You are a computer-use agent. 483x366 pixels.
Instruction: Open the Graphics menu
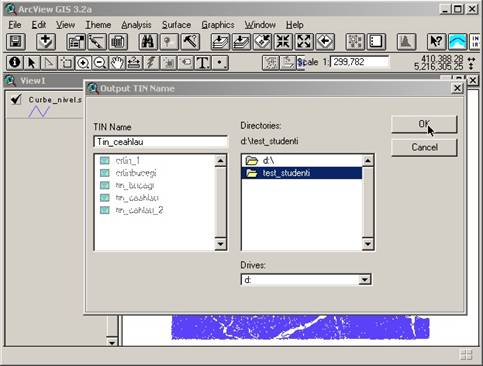point(218,25)
